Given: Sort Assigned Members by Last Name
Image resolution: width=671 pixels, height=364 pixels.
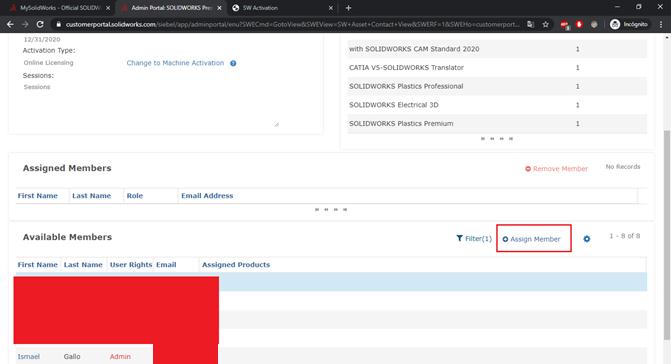Looking at the screenshot, I should click(x=92, y=195).
